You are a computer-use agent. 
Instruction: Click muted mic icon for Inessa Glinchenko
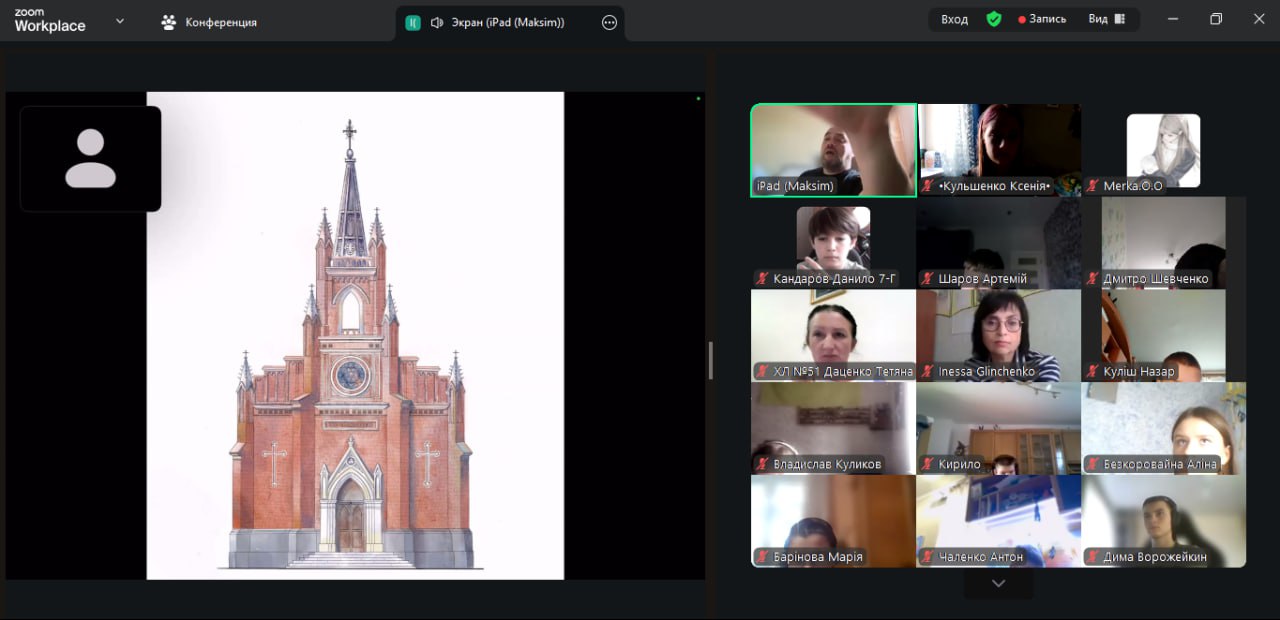click(928, 372)
